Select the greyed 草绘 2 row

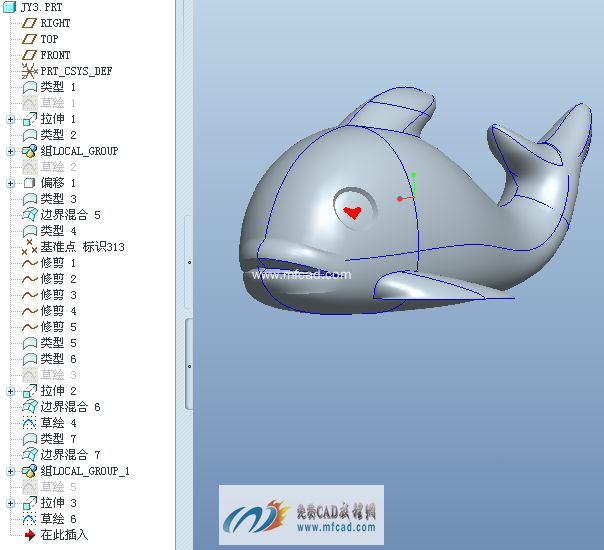coord(49,167)
